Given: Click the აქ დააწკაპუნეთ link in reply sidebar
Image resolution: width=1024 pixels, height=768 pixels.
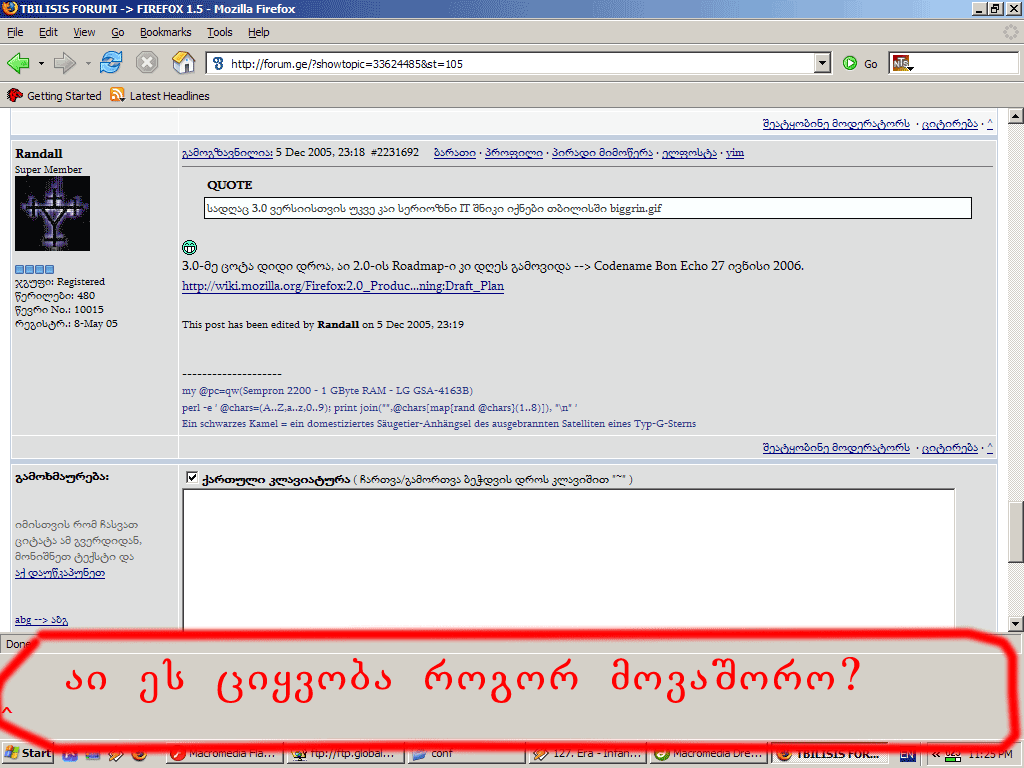Looking at the screenshot, I should [x=60, y=573].
